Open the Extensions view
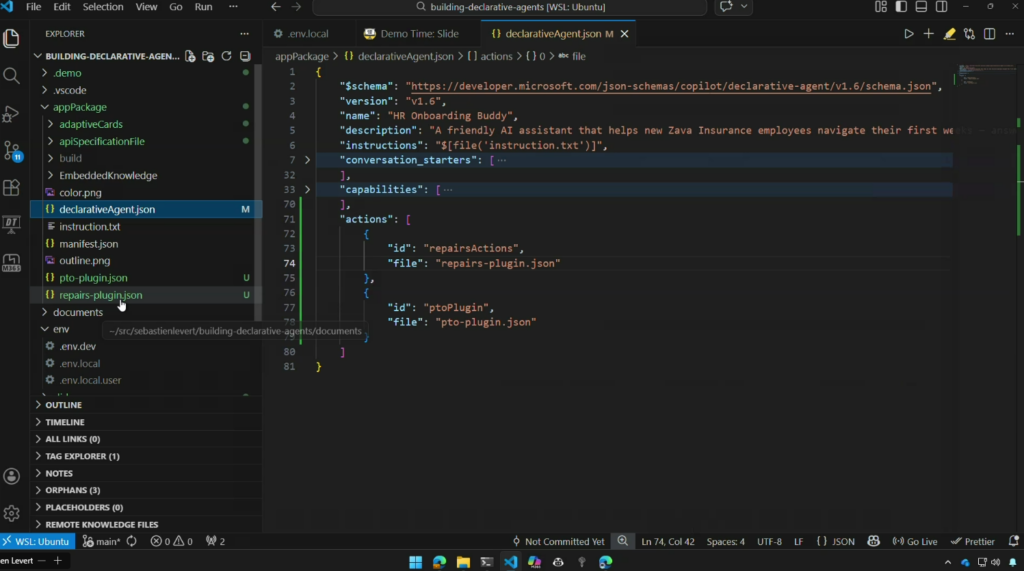The height and width of the screenshot is (571, 1024). (x=12, y=188)
